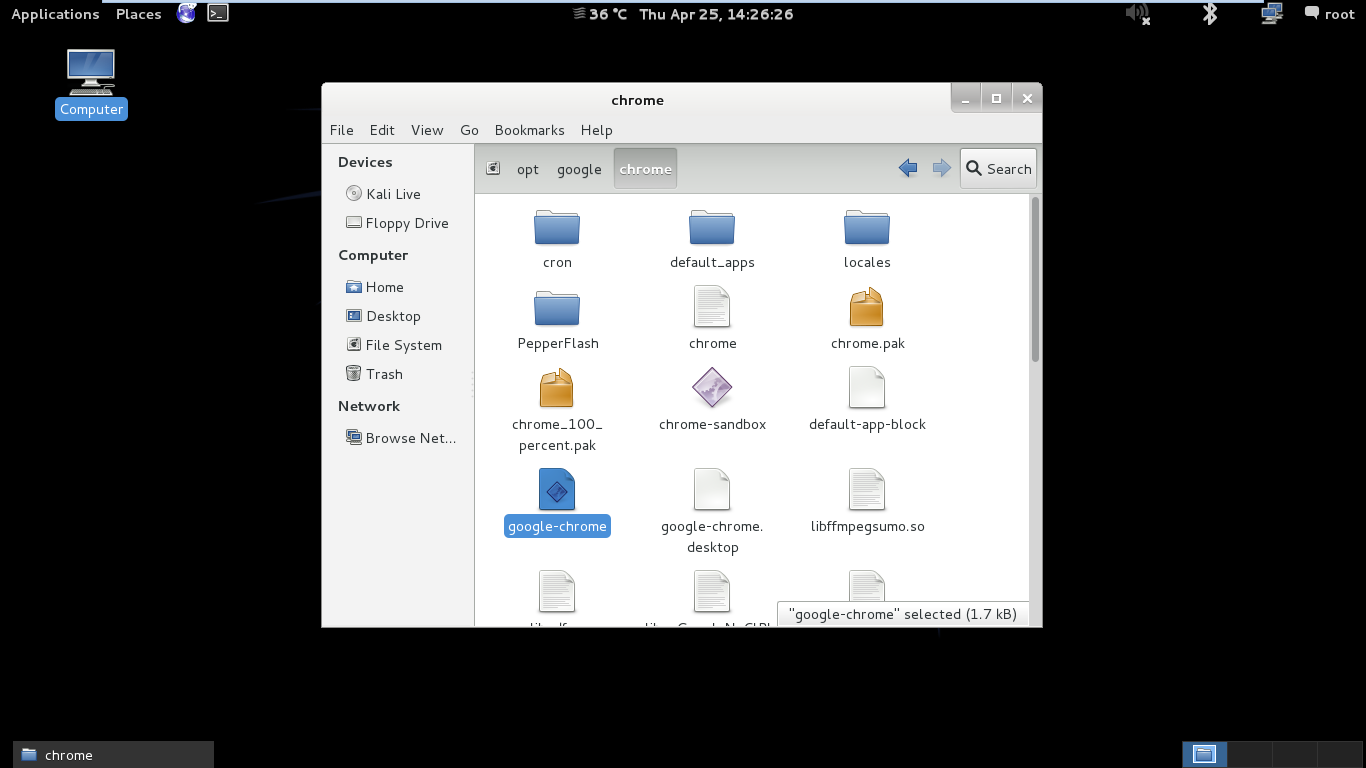This screenshot has width=1366, height=768.
Task: Navigate to opt in path bar
Action: tap(528, 169)
